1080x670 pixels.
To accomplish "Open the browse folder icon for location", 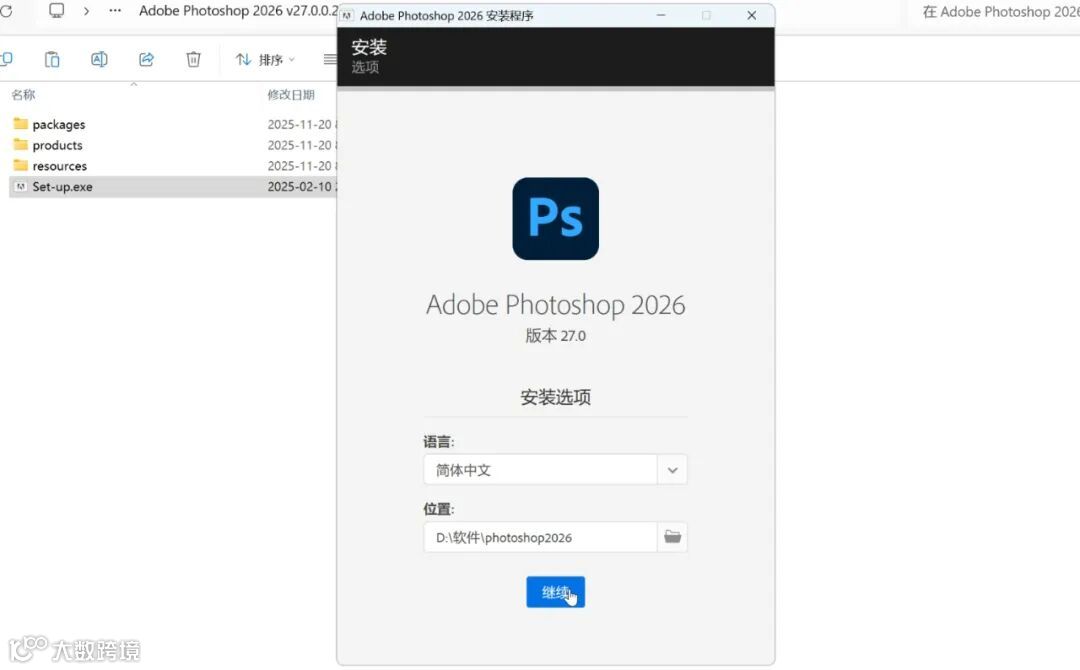I will (672, 537).
